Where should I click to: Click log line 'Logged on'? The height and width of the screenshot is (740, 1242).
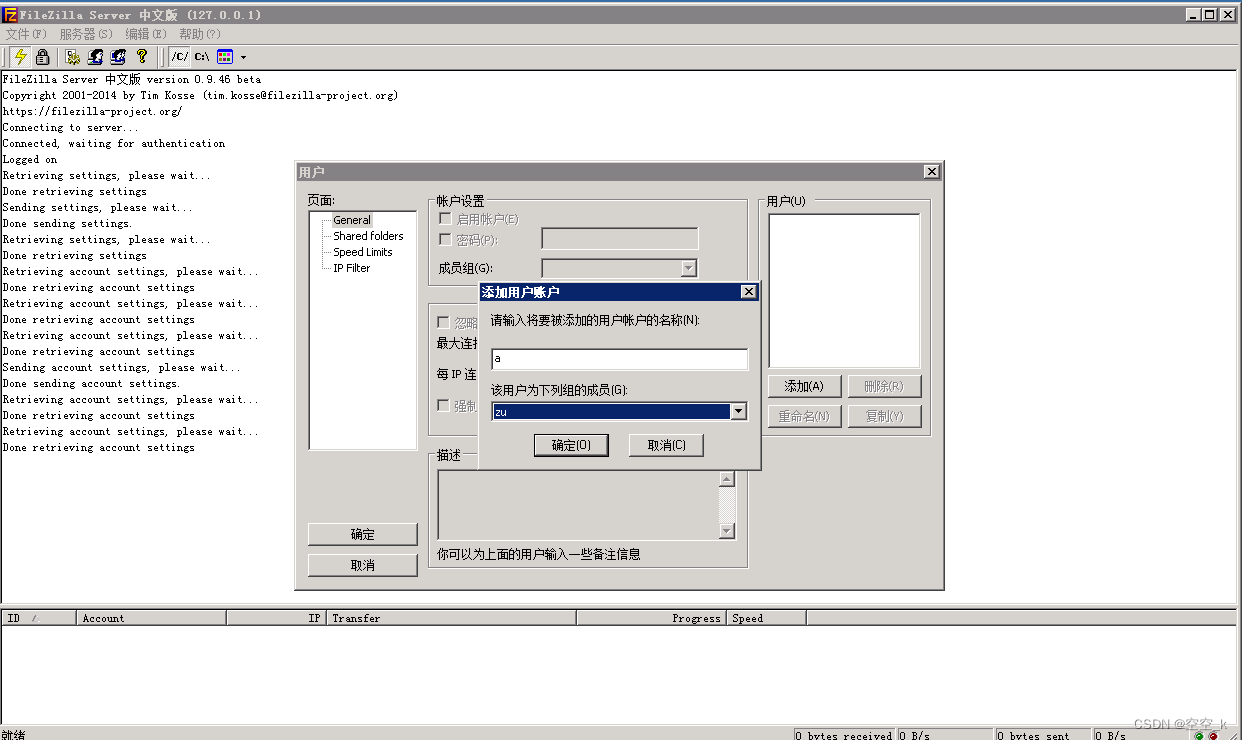pyautogui.click(x=30, y=159)
